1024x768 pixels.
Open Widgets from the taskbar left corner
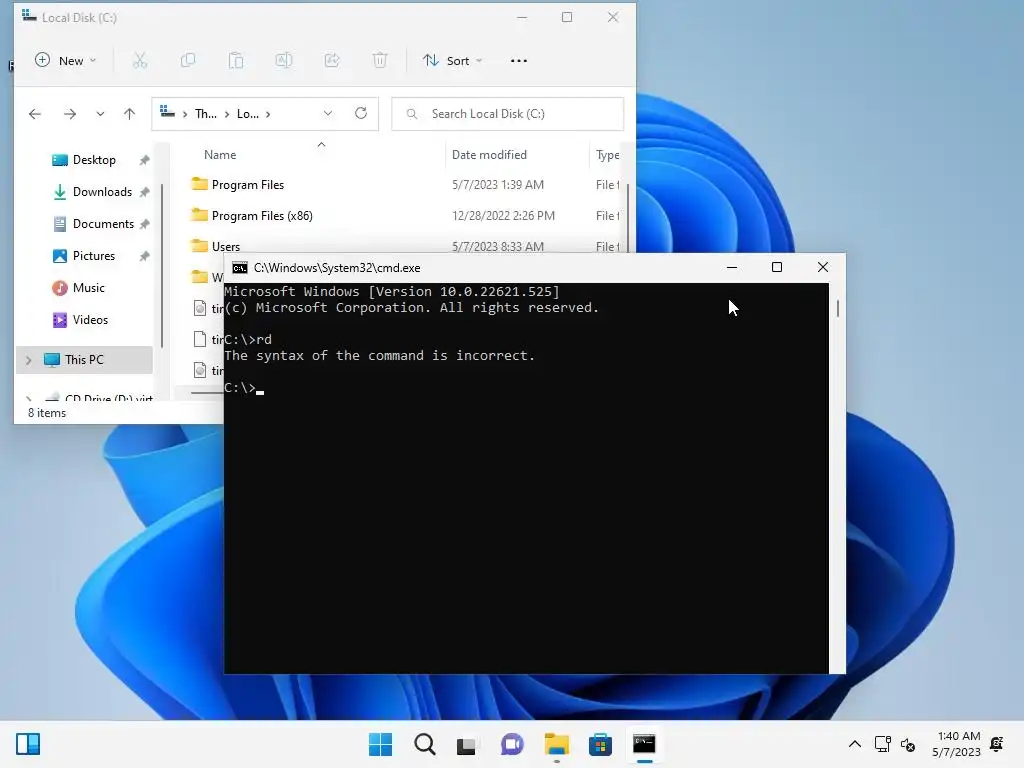[28, 744]
